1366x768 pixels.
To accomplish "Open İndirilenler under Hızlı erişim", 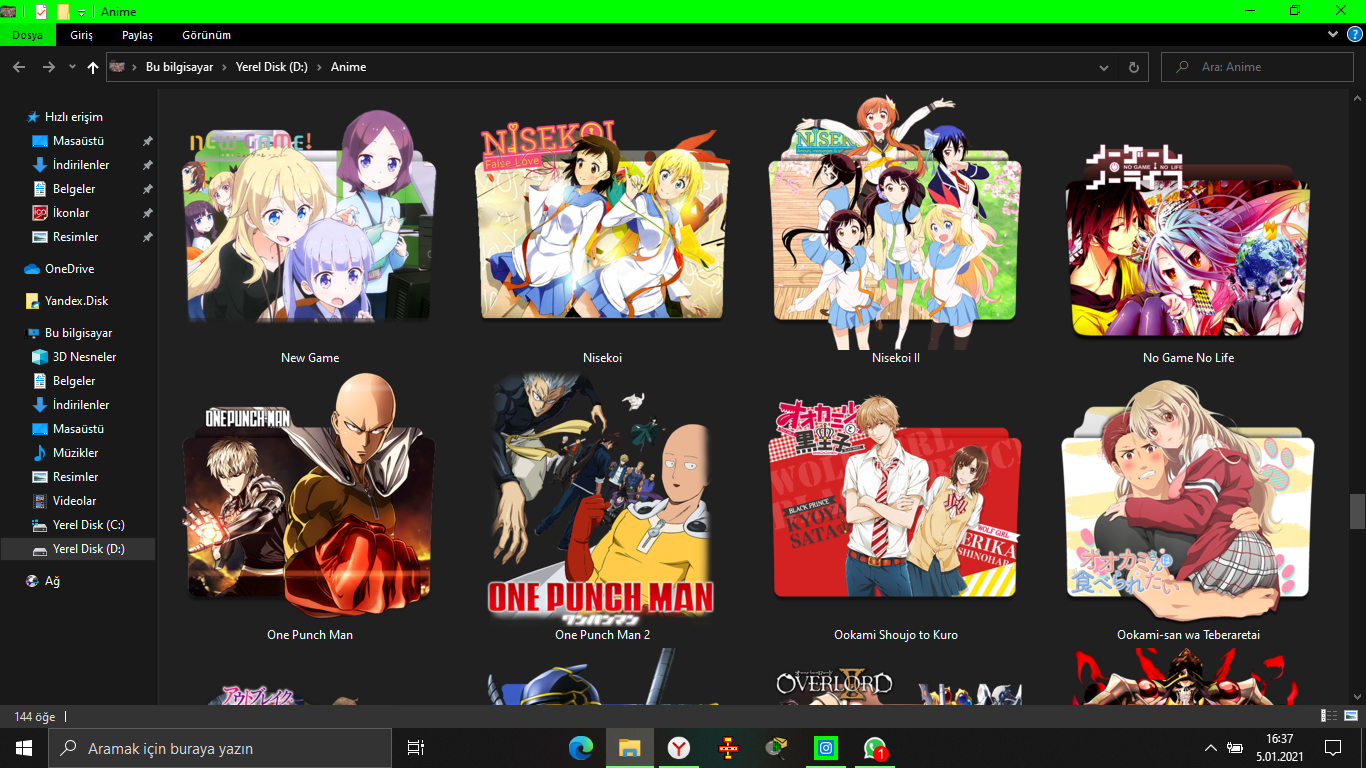I will 81,165.
